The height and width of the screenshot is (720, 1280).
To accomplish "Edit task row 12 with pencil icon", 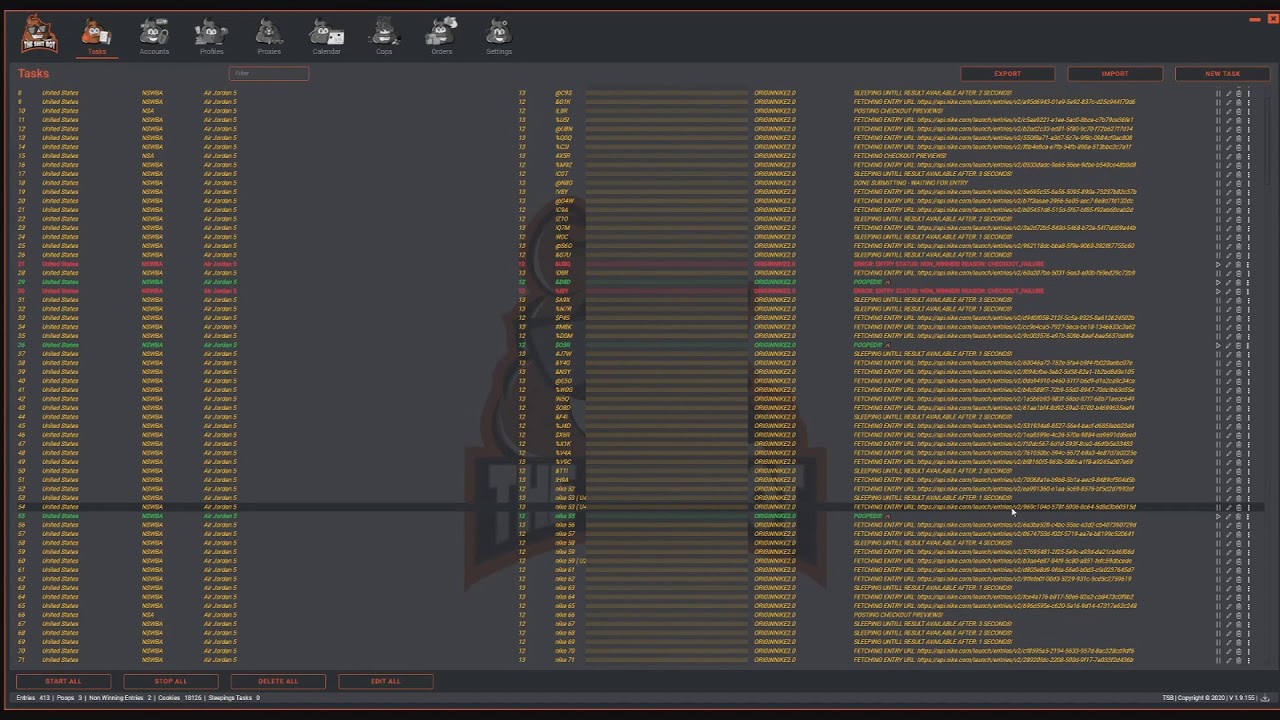I will (x=1229, y=129).
